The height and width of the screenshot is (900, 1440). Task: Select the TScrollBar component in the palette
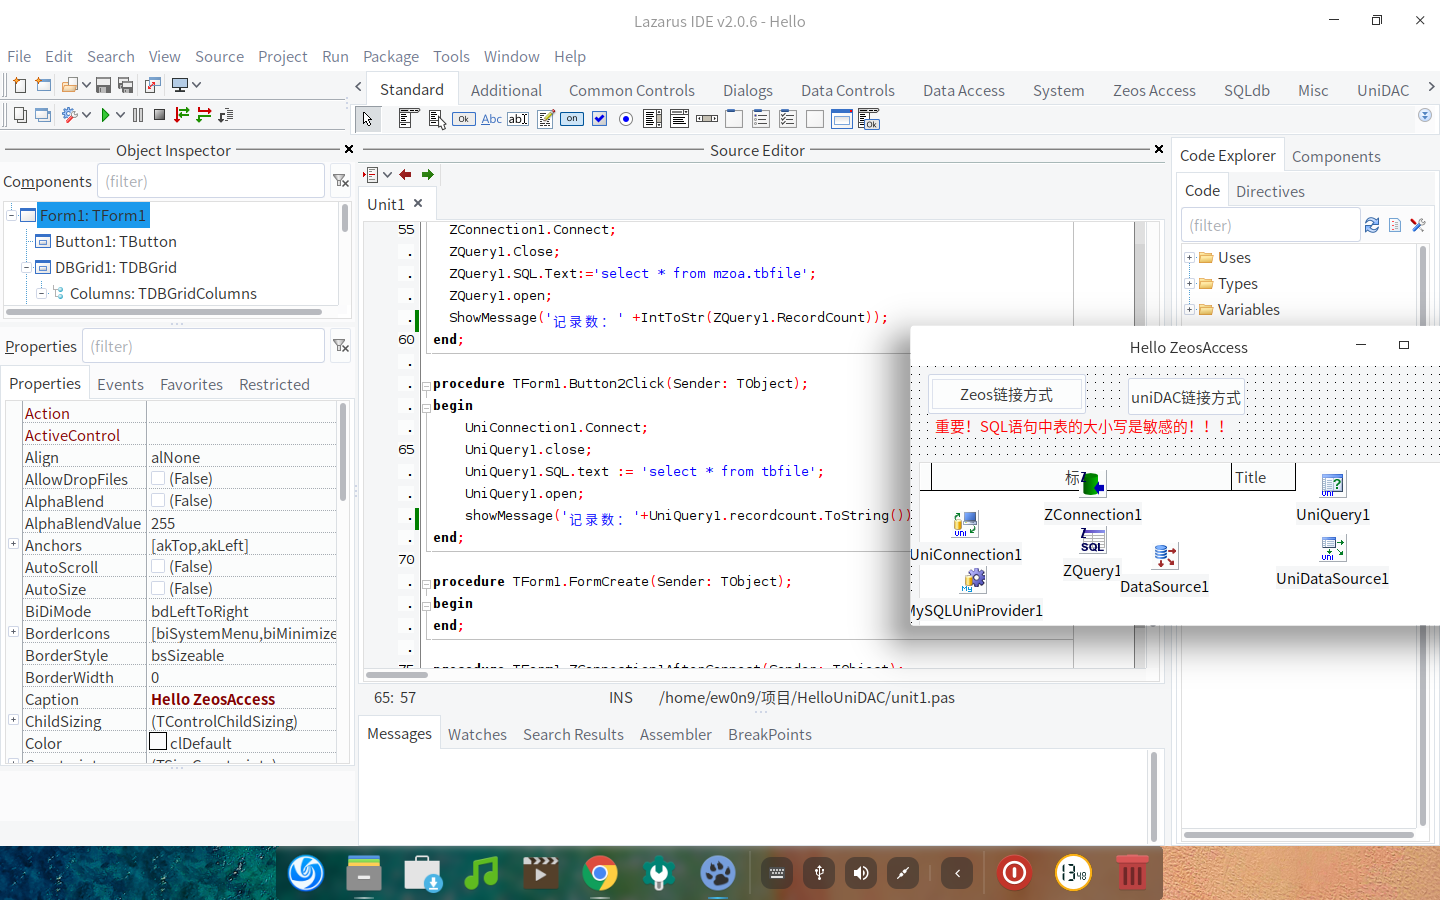pyautogui.click(x=707, y=119)
